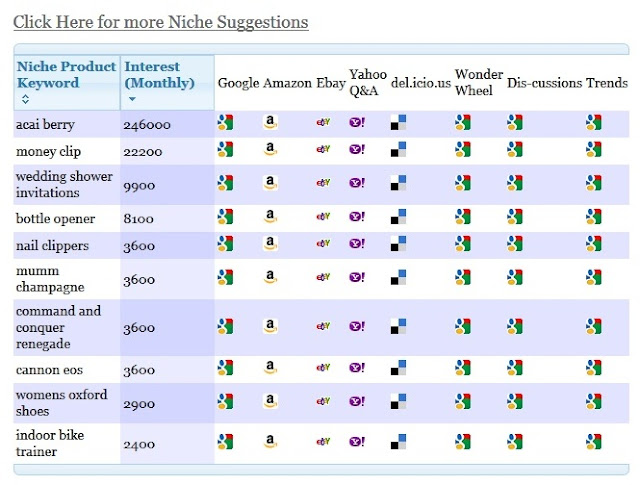Select the Ebay column header
Viewport: 640px width, 485px height.
[x=331, y=83]
